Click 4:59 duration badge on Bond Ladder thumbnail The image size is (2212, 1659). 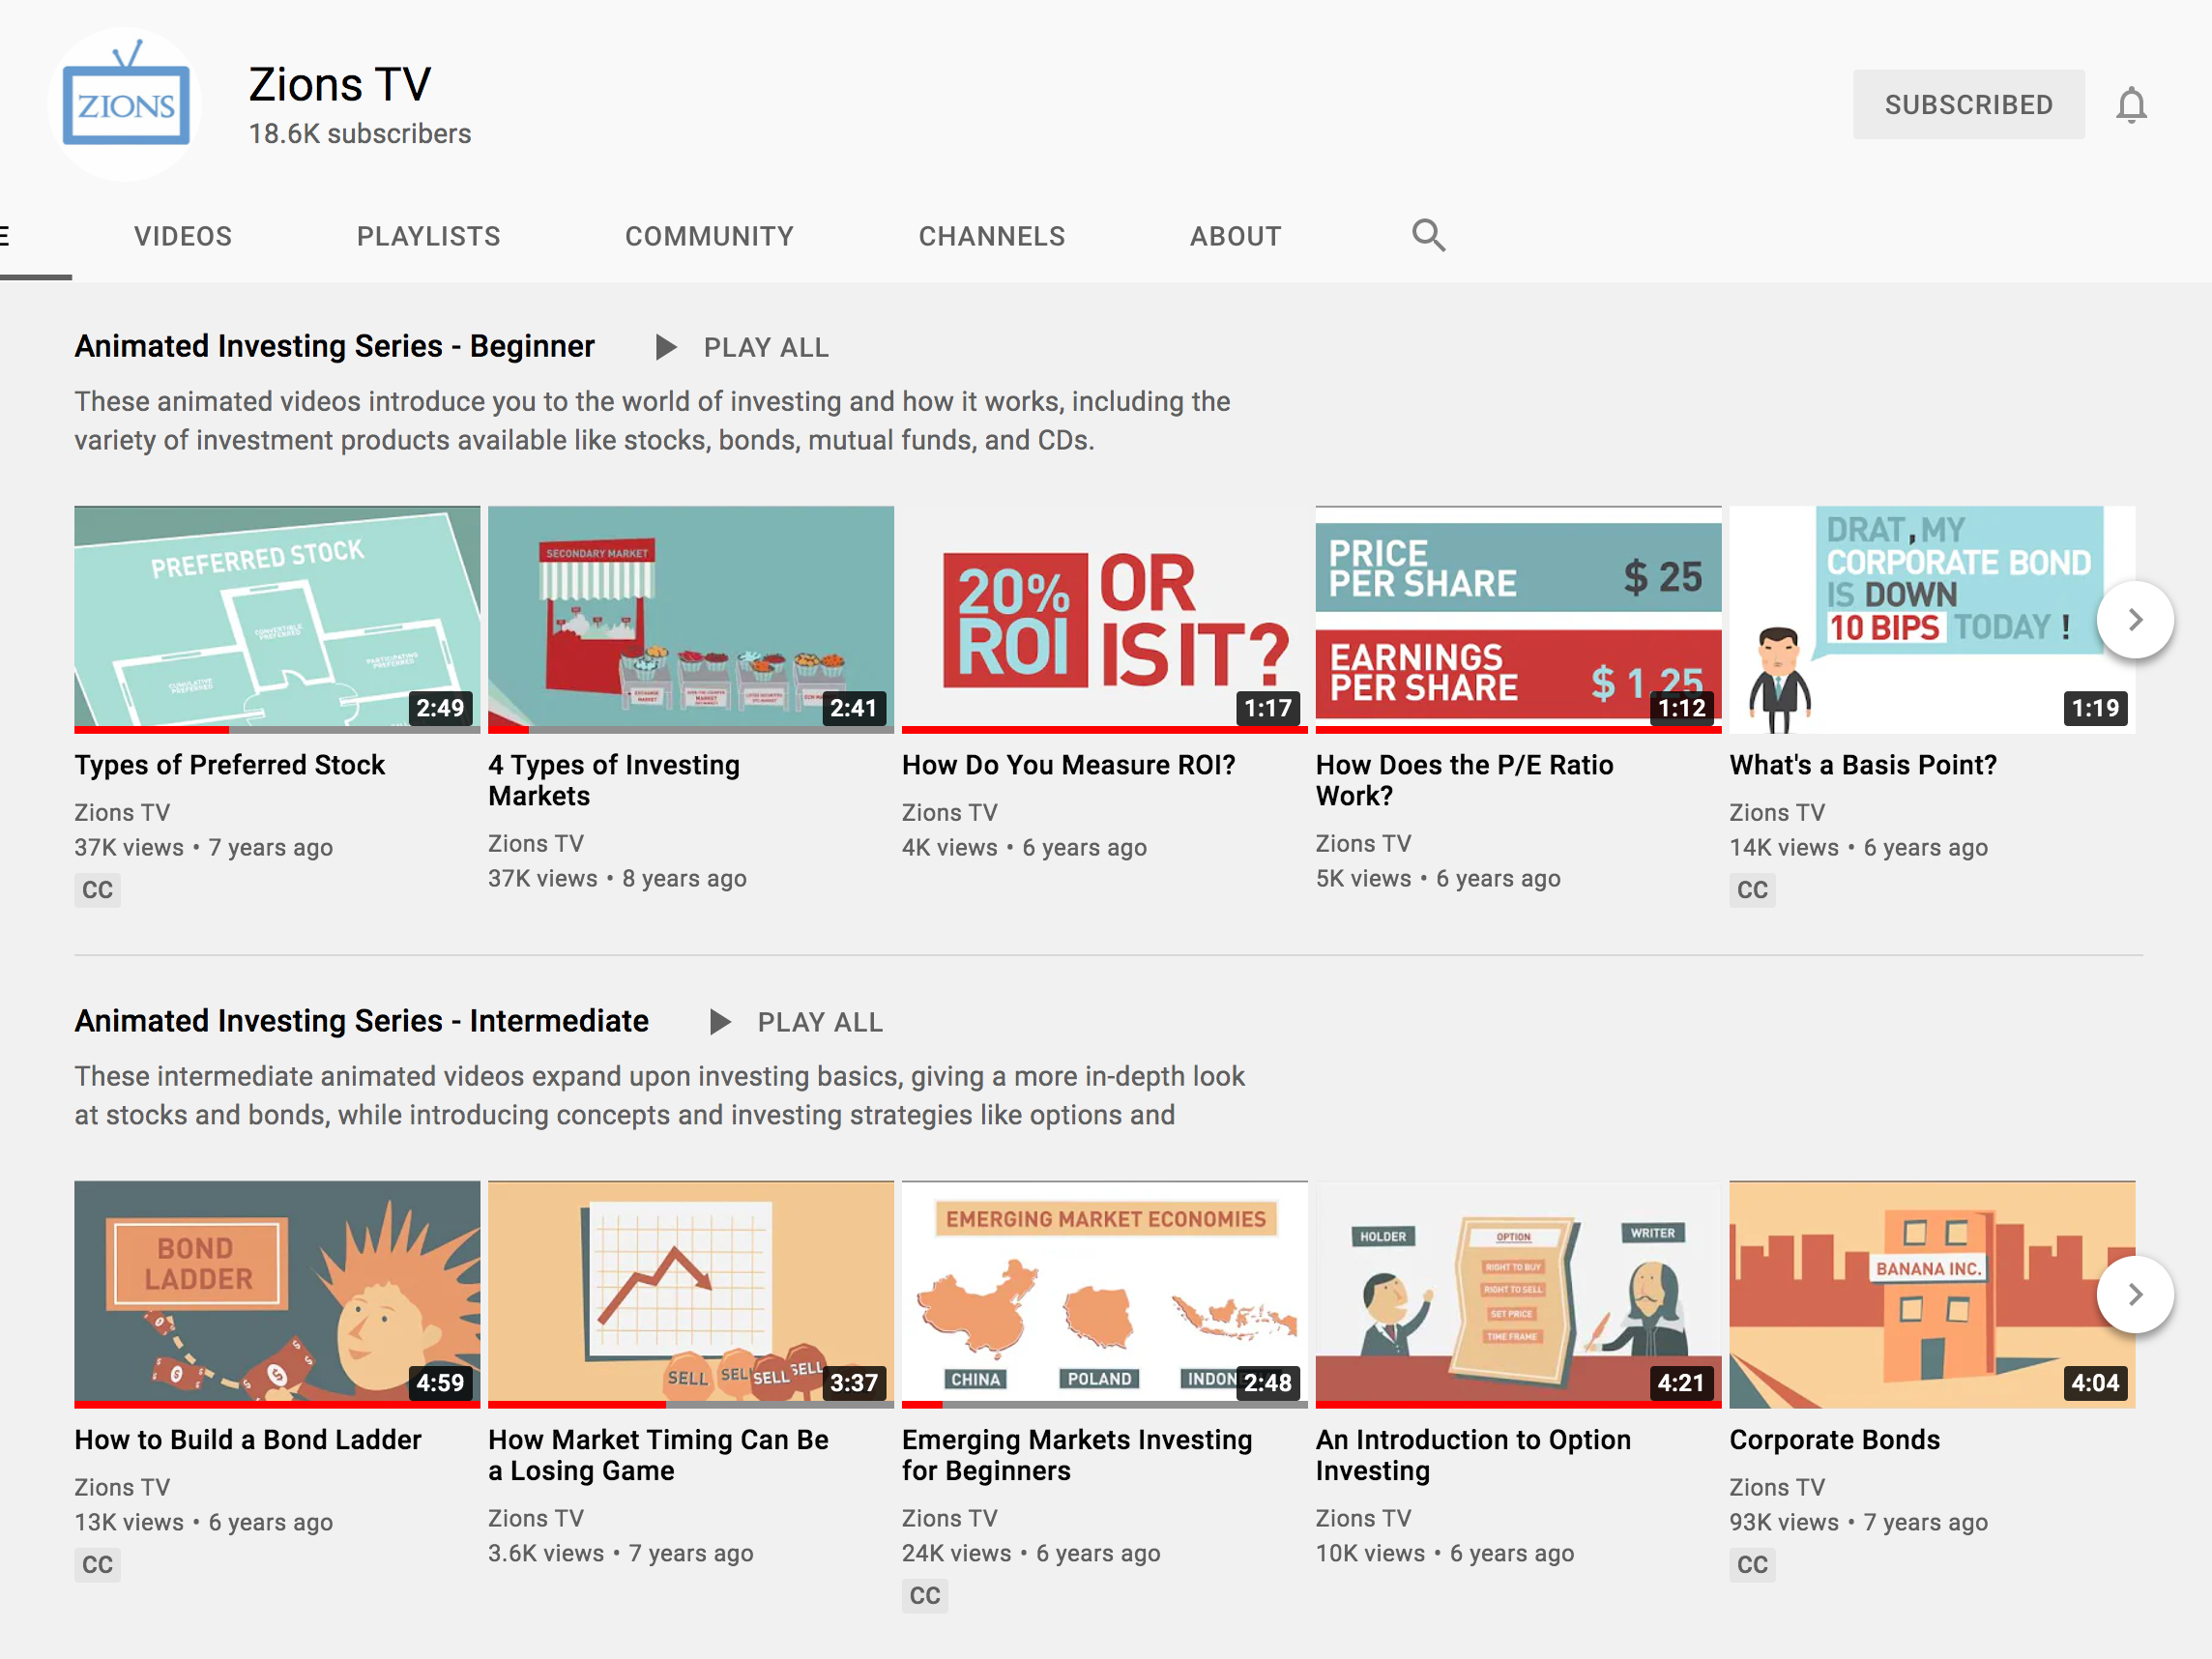click(x=440, y=1383)
